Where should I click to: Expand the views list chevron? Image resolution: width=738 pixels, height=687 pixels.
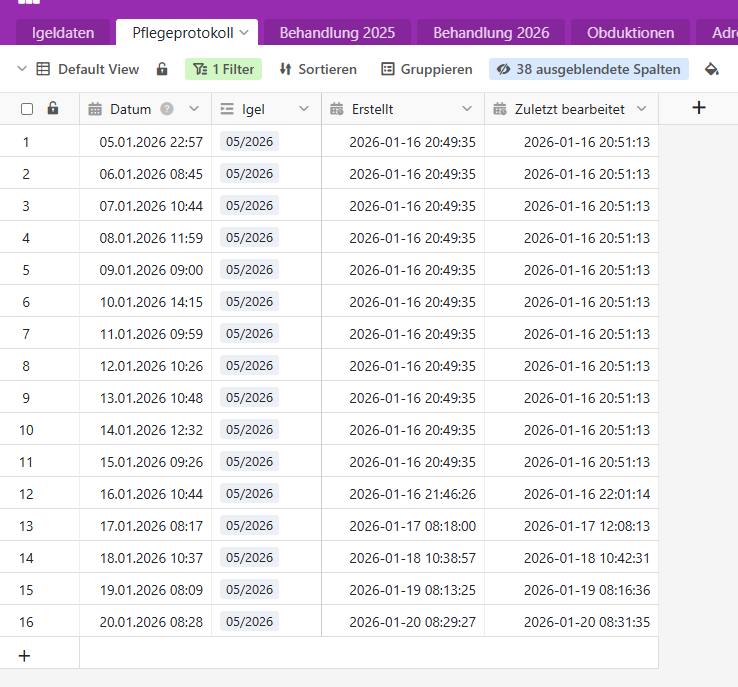tap(22, 69)
